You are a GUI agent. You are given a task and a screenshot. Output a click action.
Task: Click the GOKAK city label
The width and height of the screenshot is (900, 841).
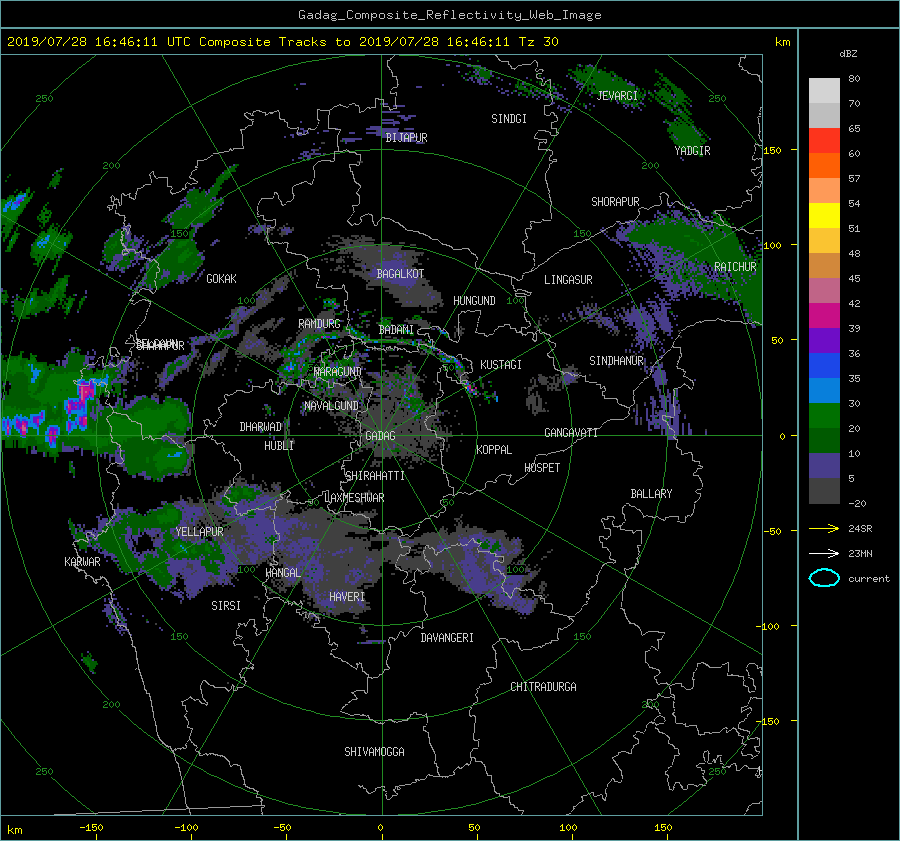coord(221,279)
